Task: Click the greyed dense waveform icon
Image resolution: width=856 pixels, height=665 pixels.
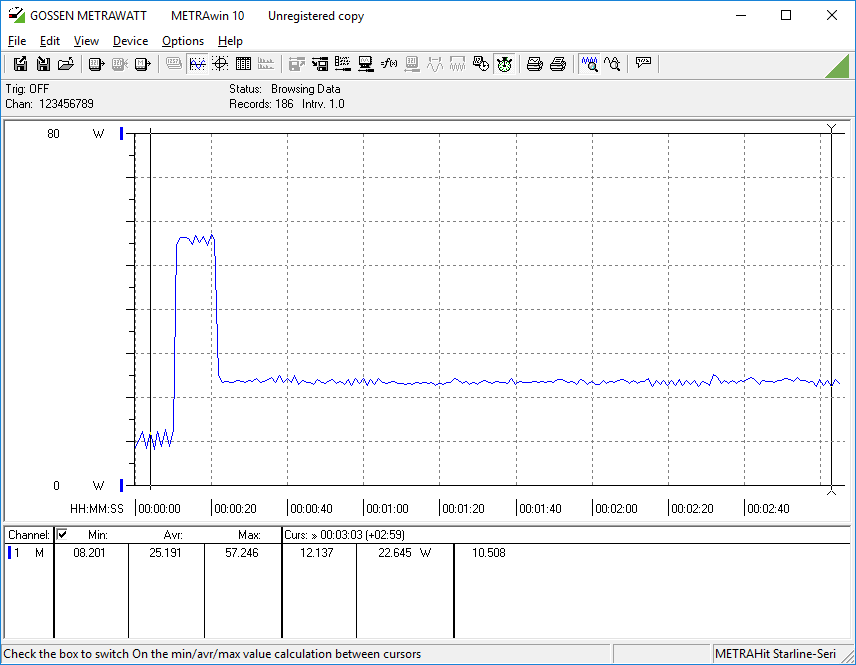Action: 457,64
